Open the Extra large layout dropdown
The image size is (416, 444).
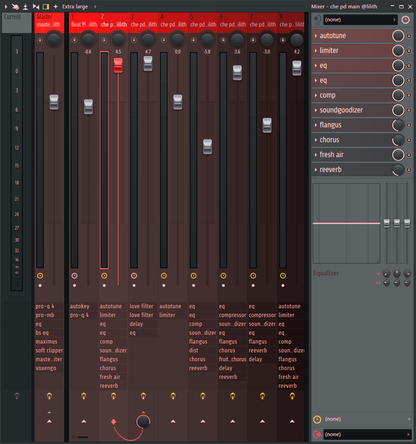tap(75, 6)
